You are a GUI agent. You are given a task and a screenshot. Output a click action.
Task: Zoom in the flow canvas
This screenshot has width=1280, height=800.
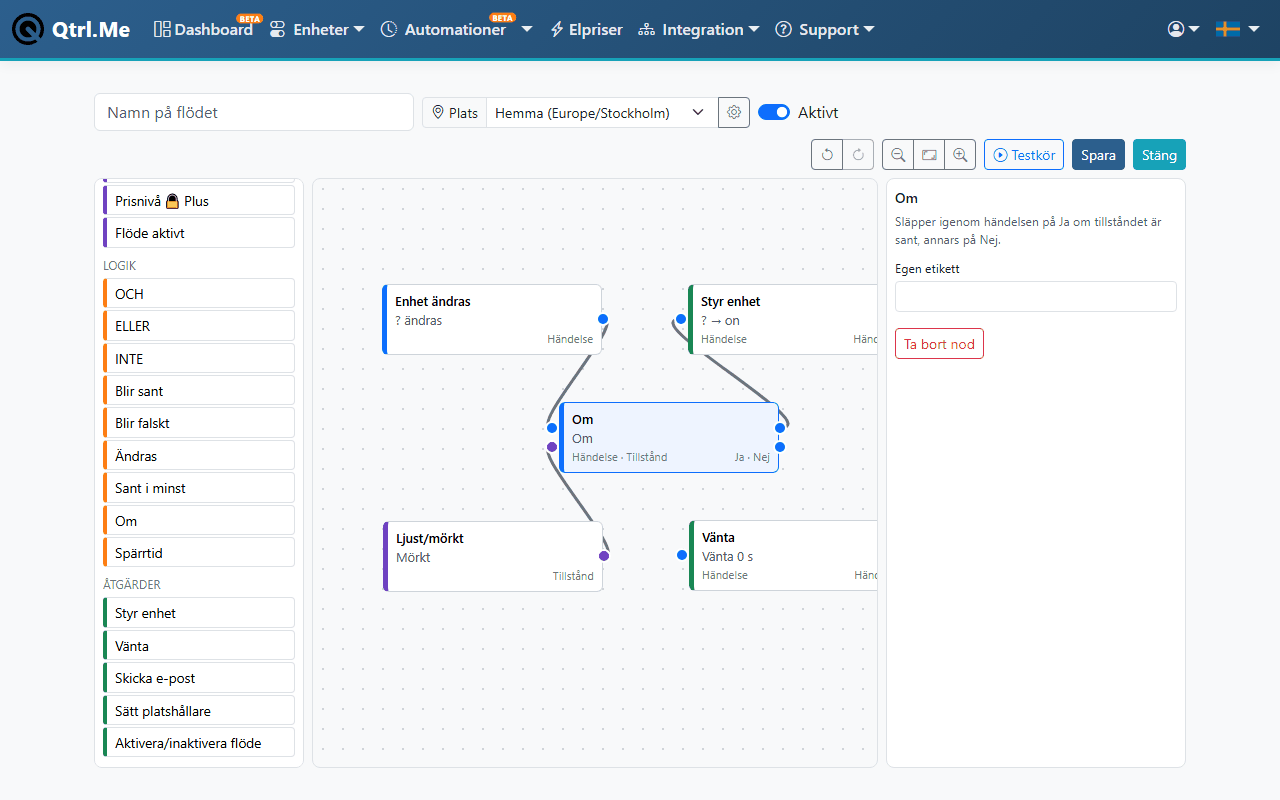(x=960, y=155)
